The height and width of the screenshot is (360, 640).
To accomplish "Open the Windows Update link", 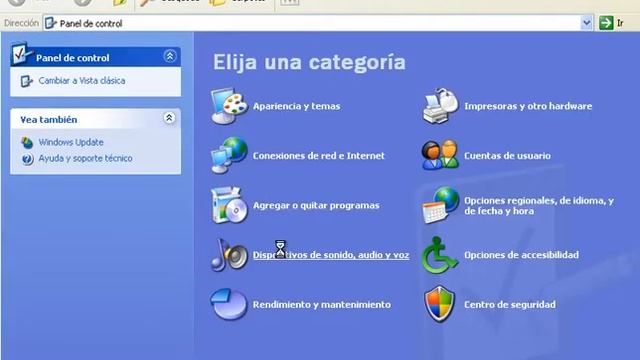I will tap(71, 142).
